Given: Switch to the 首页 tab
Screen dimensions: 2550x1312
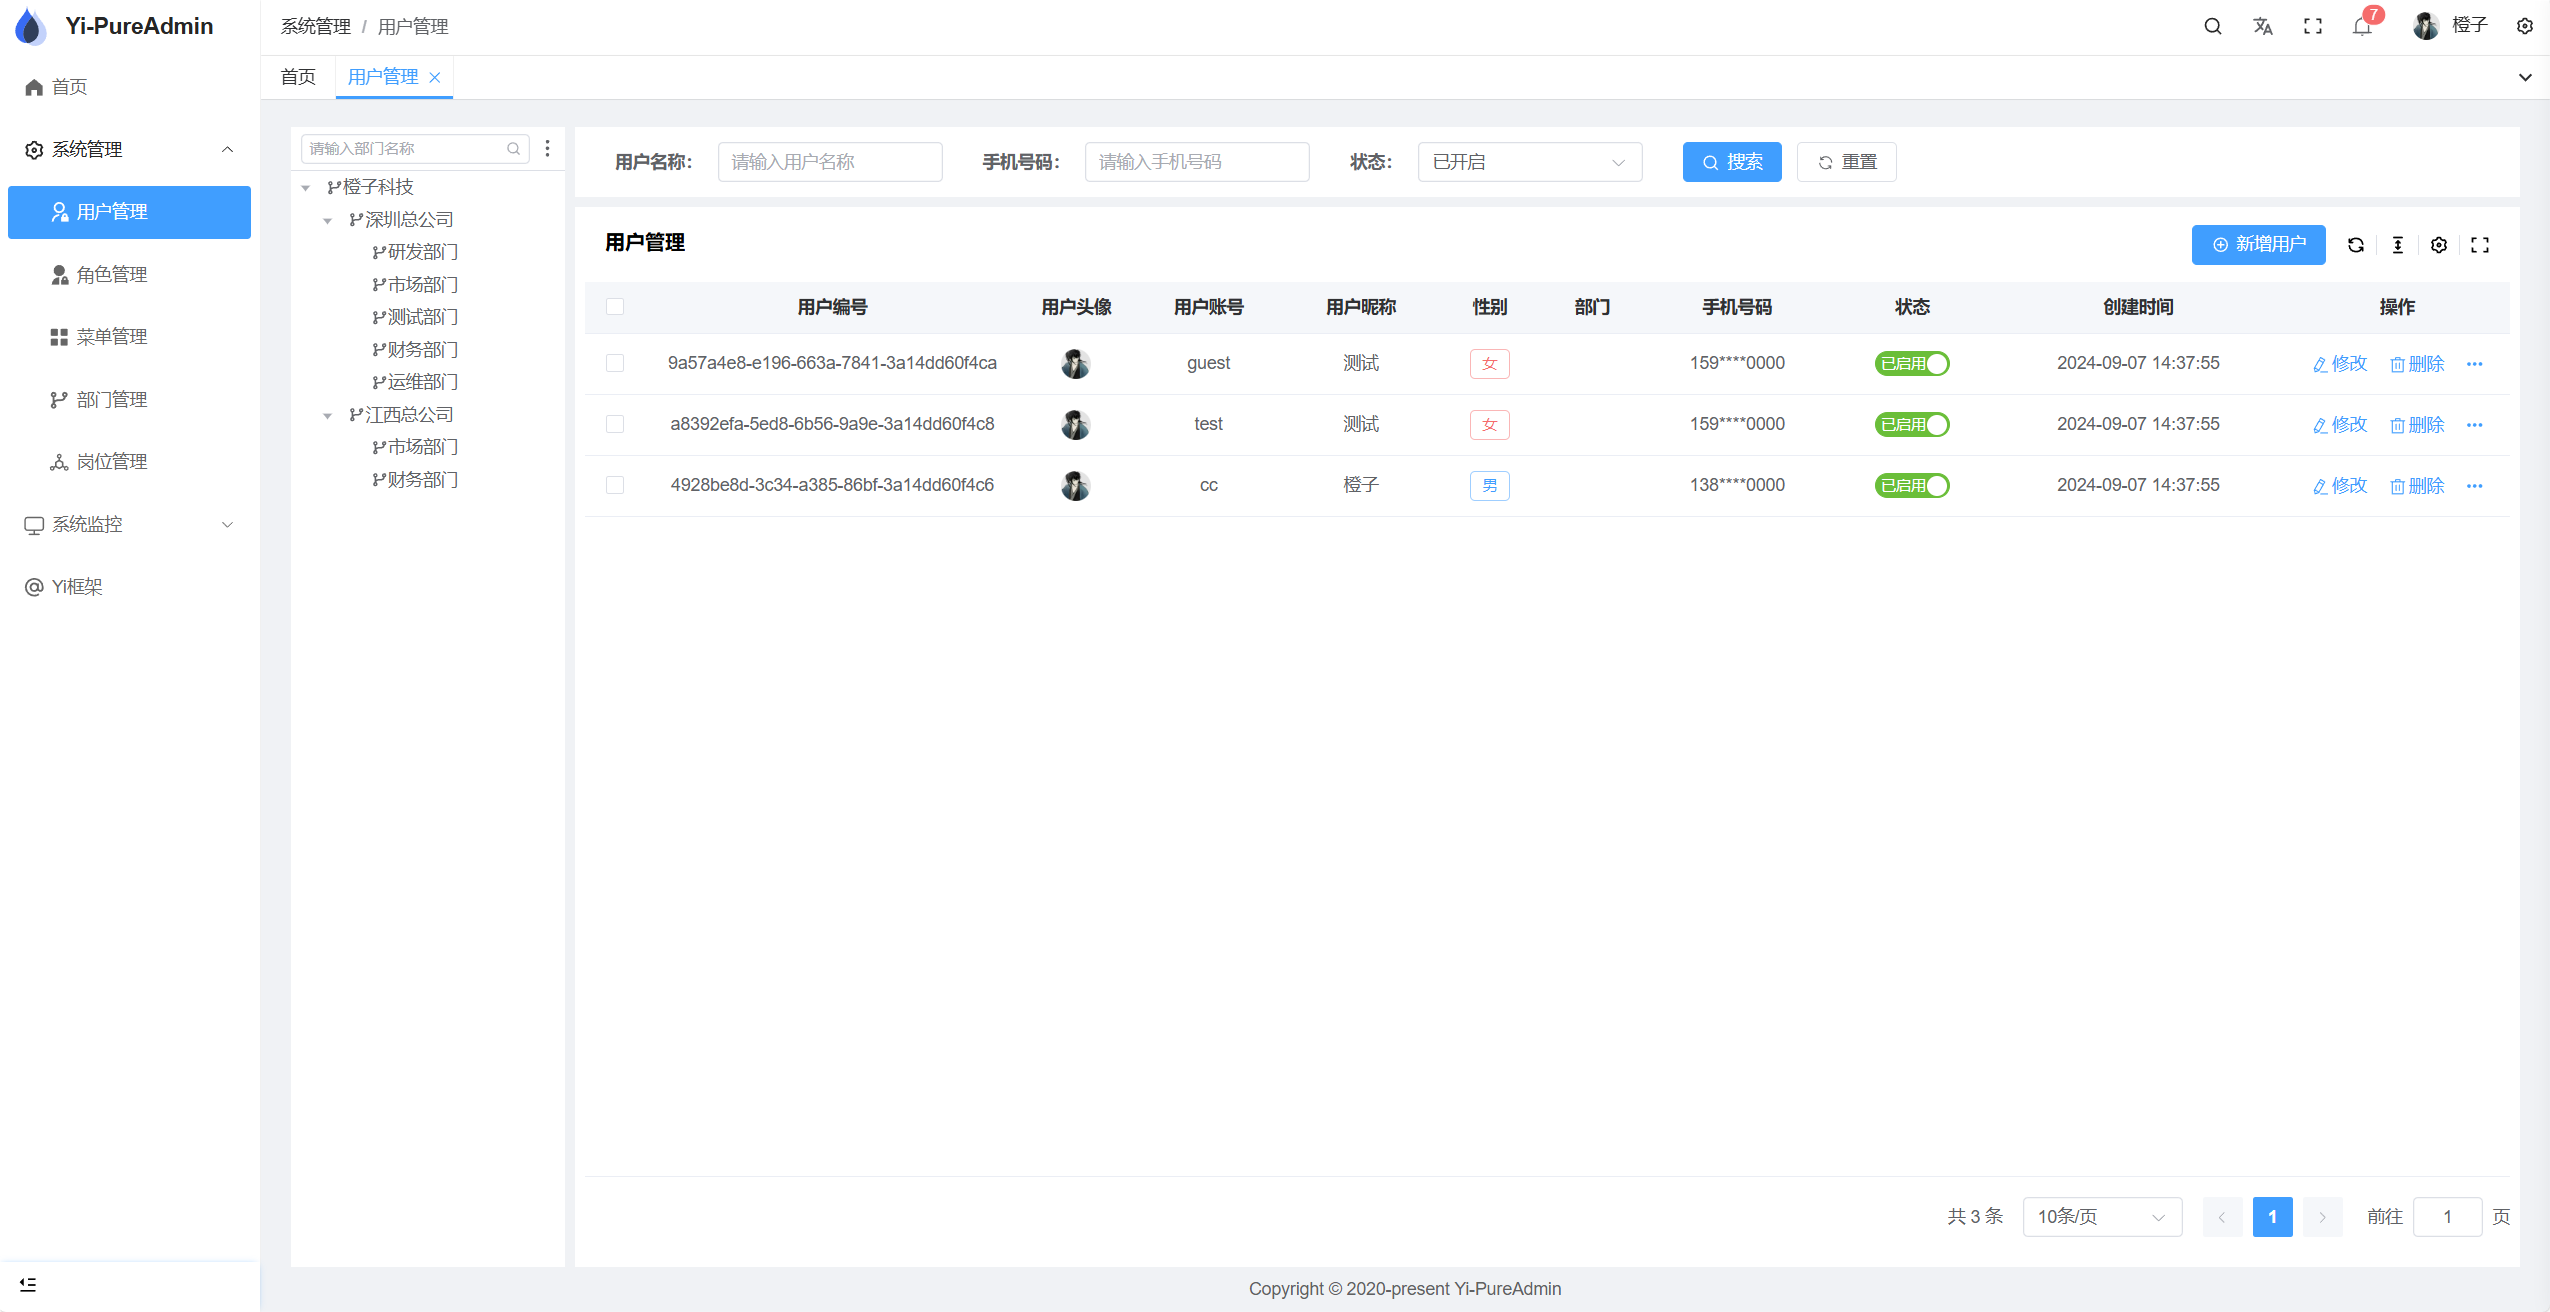Looking at the screenshot, I should 298,77.
